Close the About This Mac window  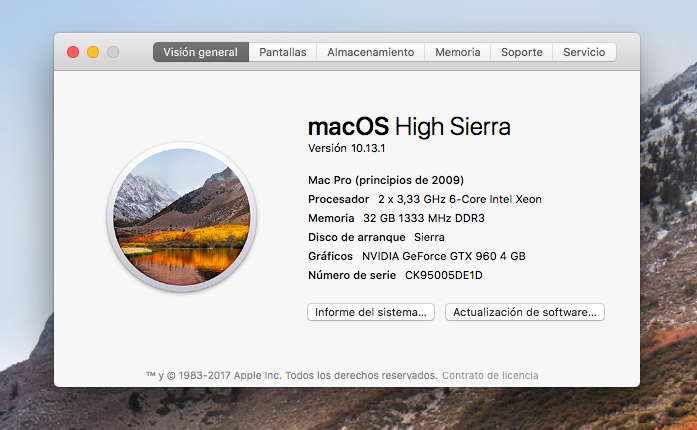point(73,52)
